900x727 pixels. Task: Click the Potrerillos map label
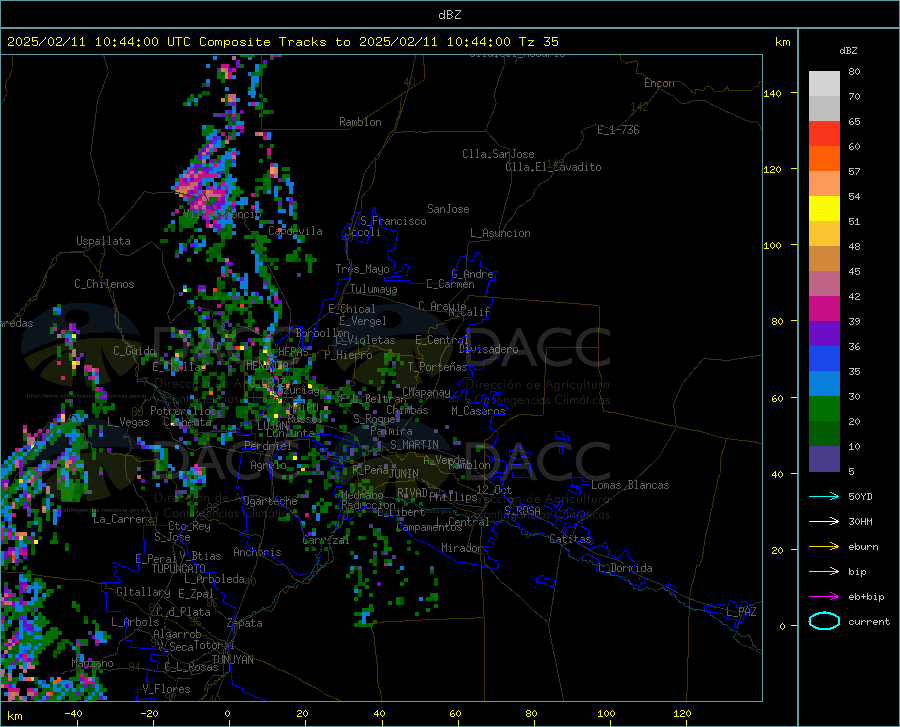click(x=183, y=411)
